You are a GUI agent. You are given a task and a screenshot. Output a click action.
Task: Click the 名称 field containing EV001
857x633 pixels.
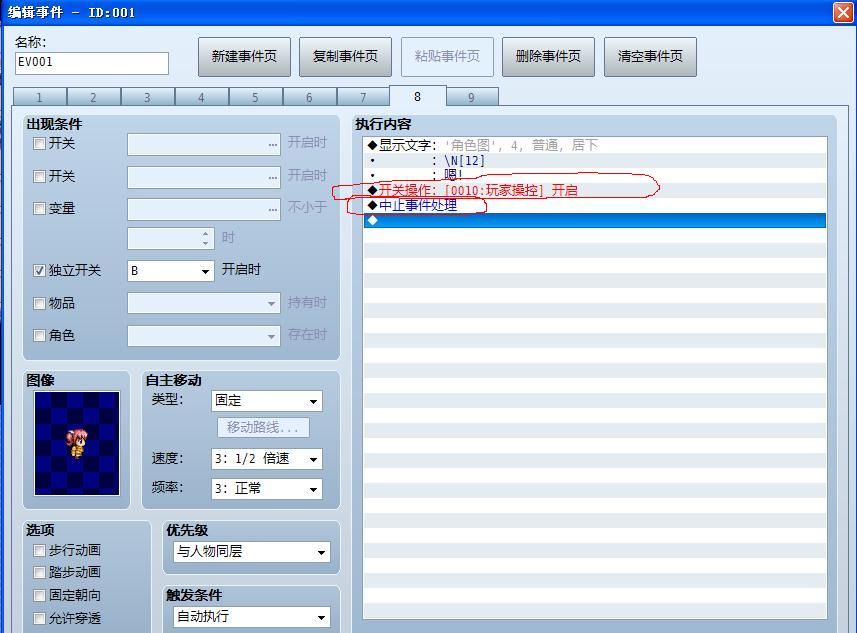pyautogui.click(x=92, y=63)
